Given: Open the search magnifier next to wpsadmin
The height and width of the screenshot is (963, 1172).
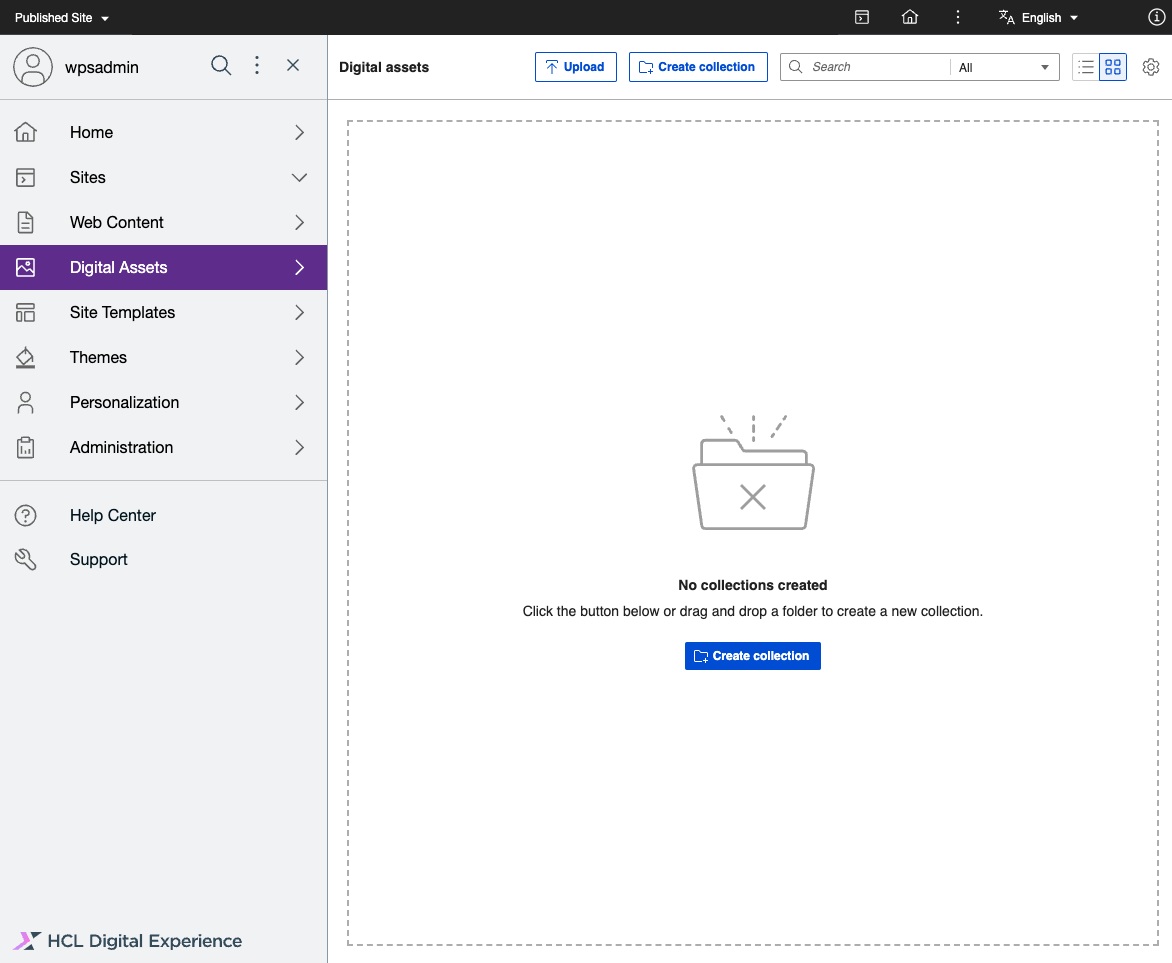Looking at the screenshot, I should [x=221, y=65].
